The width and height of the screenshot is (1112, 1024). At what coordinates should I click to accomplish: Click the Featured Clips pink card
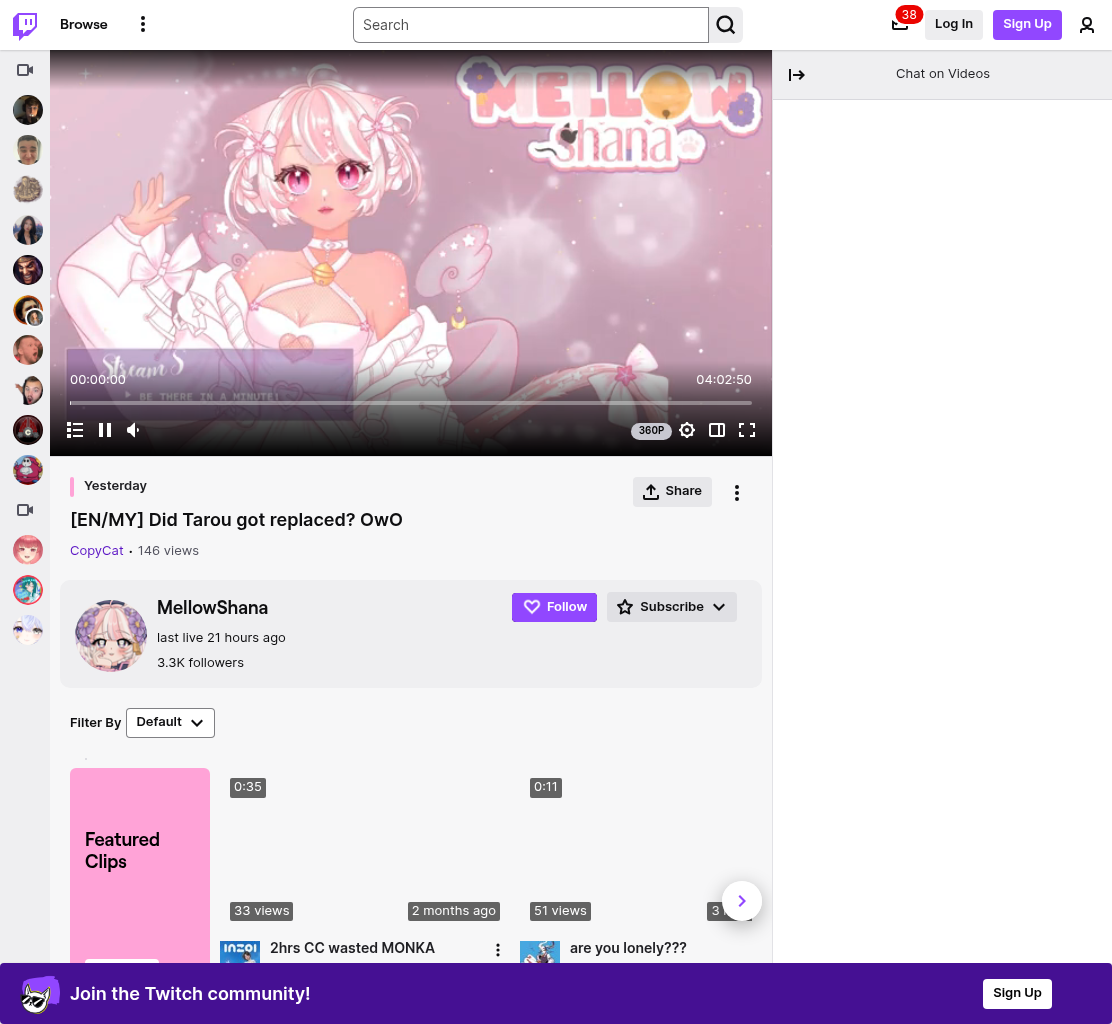point(140,865)
